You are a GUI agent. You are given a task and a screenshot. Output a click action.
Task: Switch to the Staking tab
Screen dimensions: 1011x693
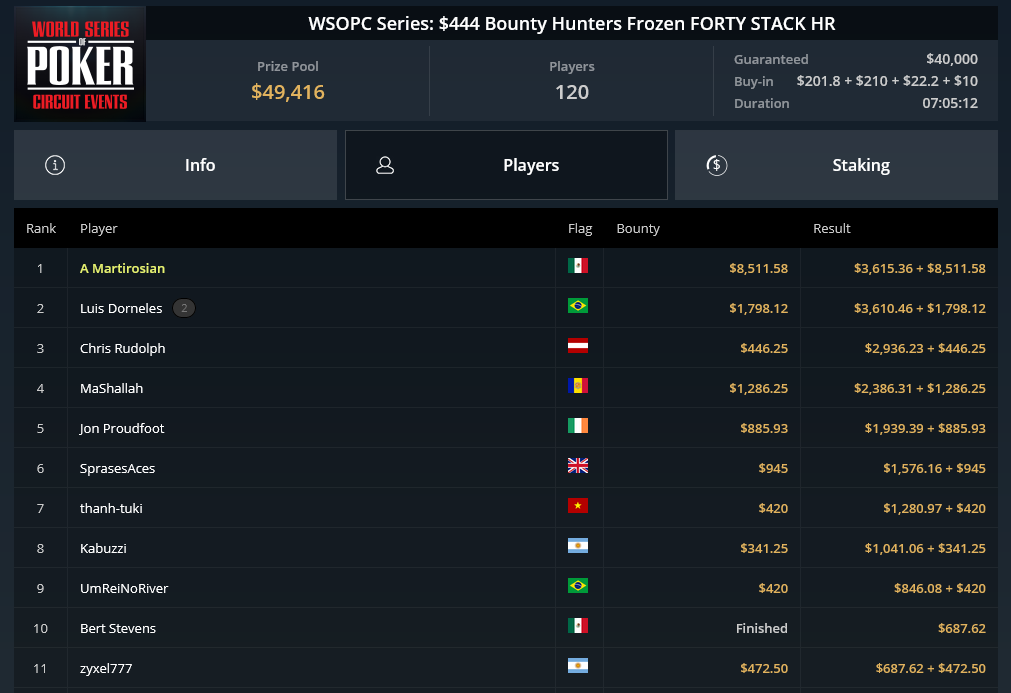(x=836, y=165)
